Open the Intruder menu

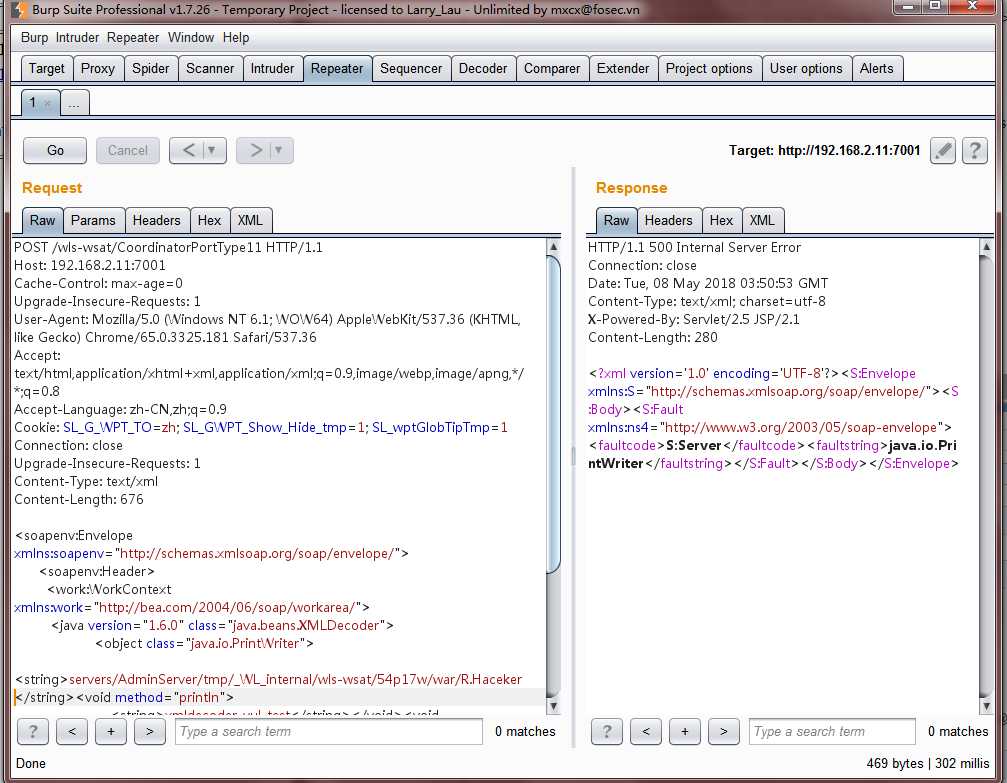click(x=77, y=37)
